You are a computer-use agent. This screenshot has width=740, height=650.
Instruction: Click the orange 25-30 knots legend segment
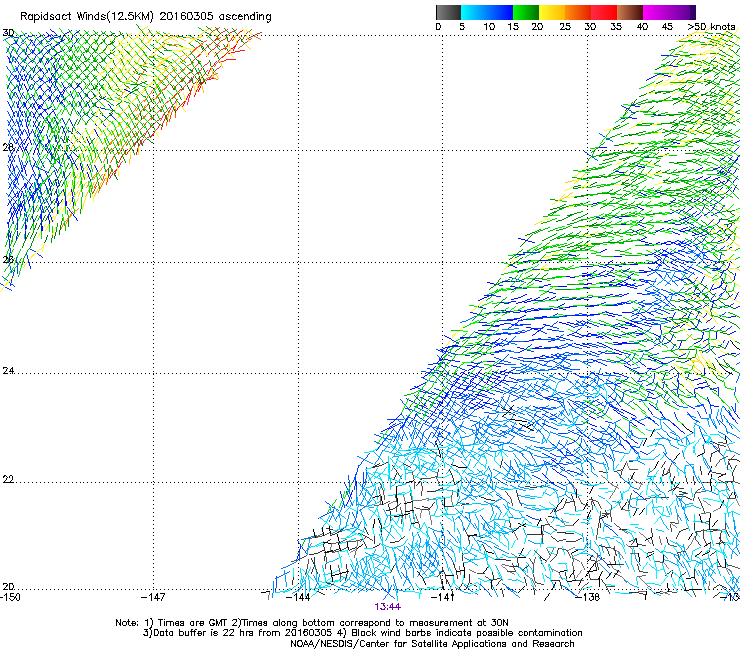[x=578, y=12]
